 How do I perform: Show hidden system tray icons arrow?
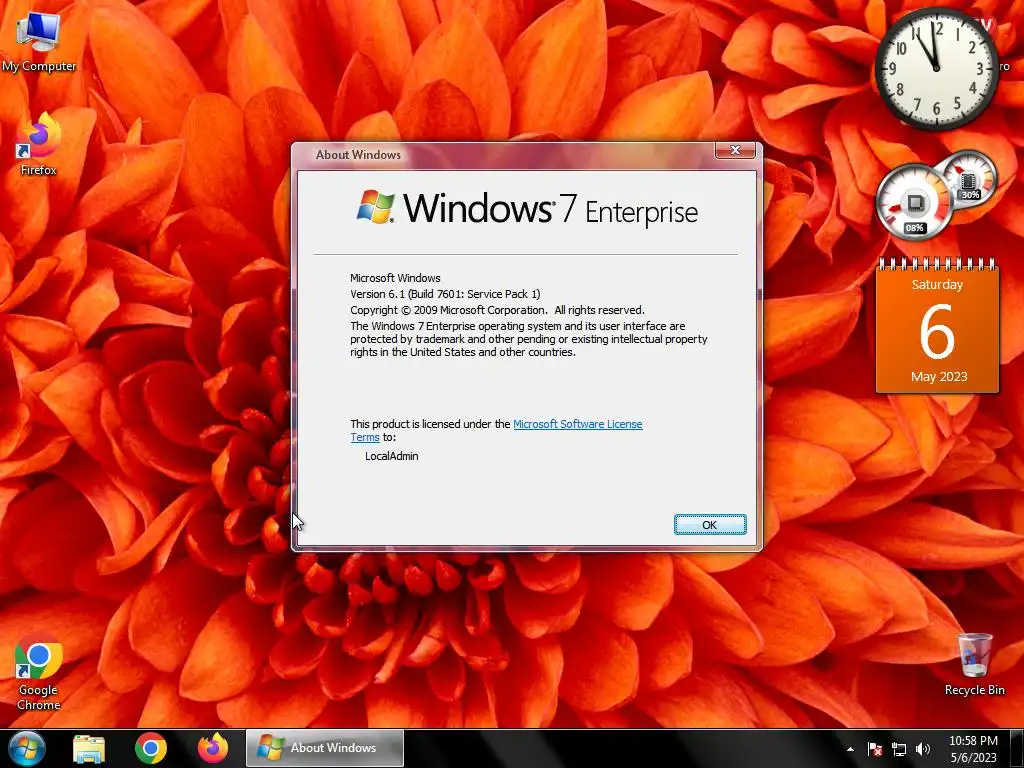tap(850, 749)
